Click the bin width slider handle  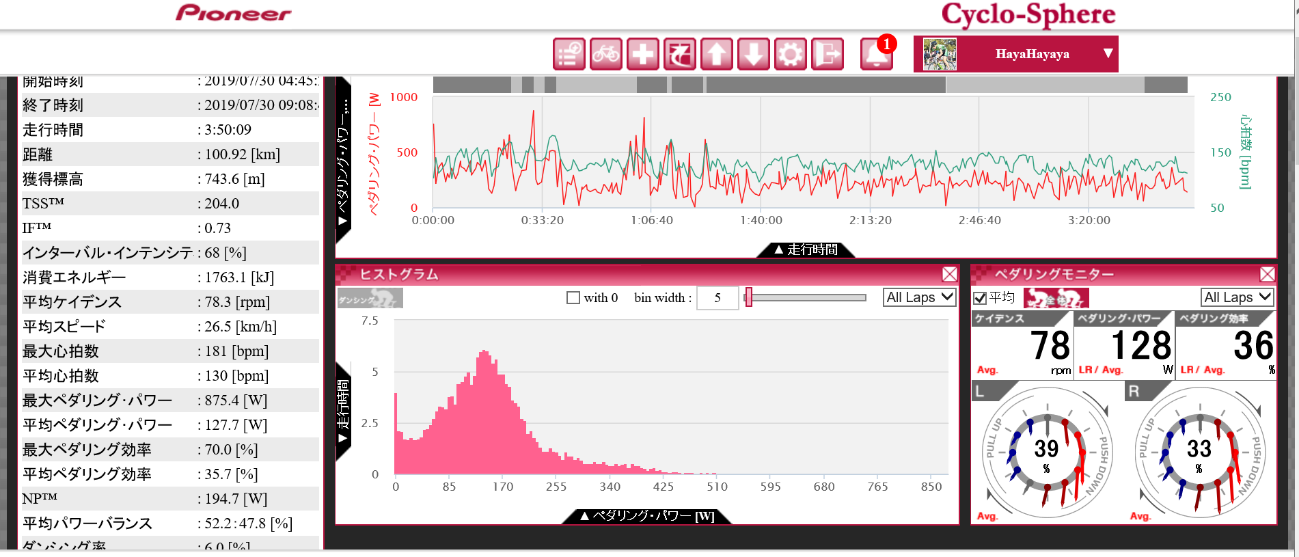click(x=748, y=297)
